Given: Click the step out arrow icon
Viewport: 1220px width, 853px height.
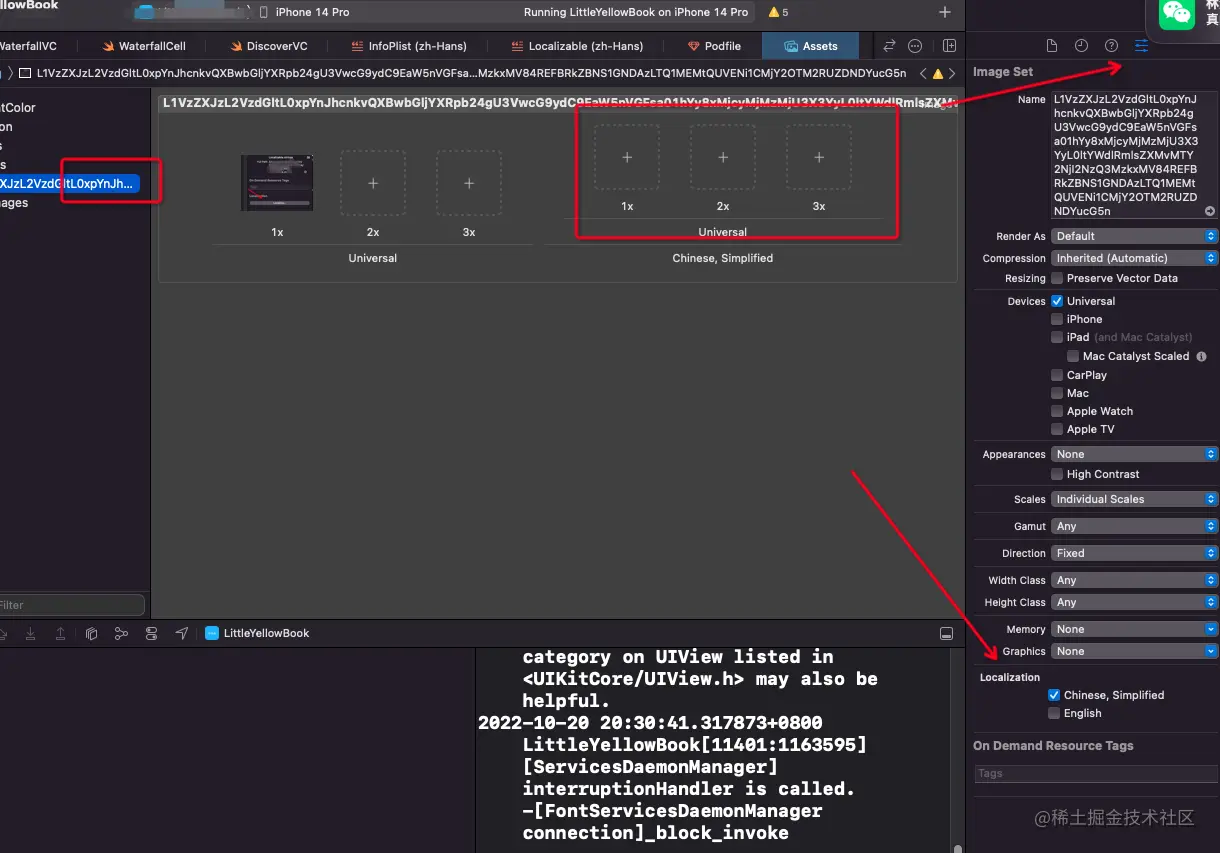Looking at the screenshot, I should click(60, 633).
